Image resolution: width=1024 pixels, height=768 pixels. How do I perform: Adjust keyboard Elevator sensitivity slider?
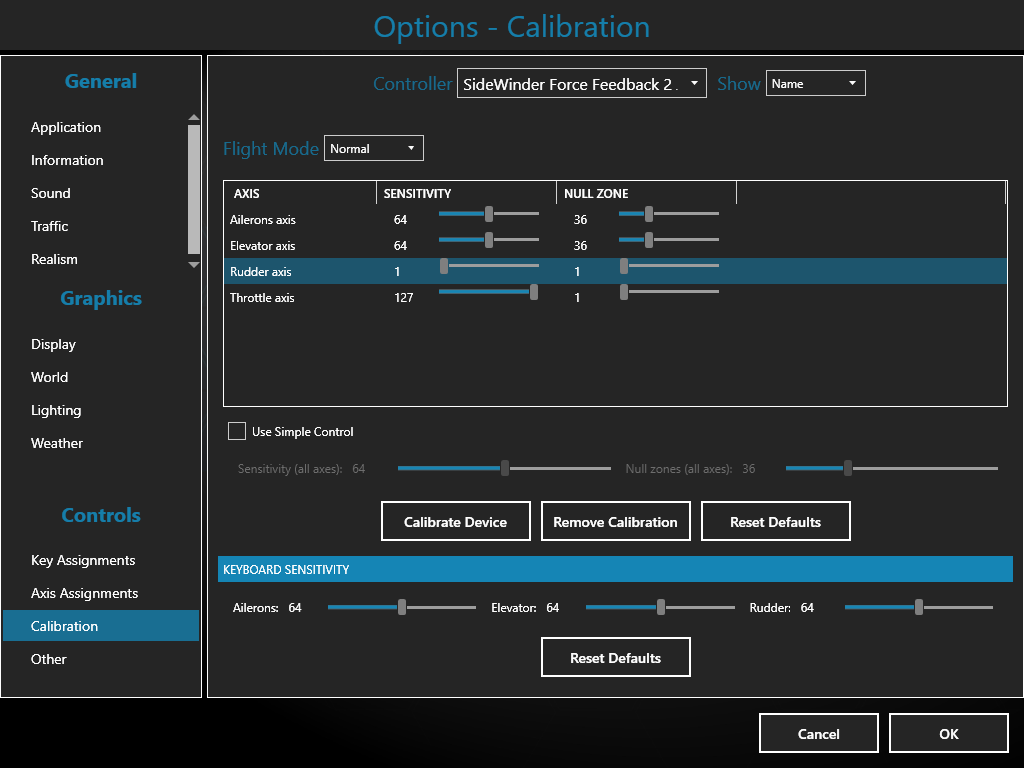[660, 607]
